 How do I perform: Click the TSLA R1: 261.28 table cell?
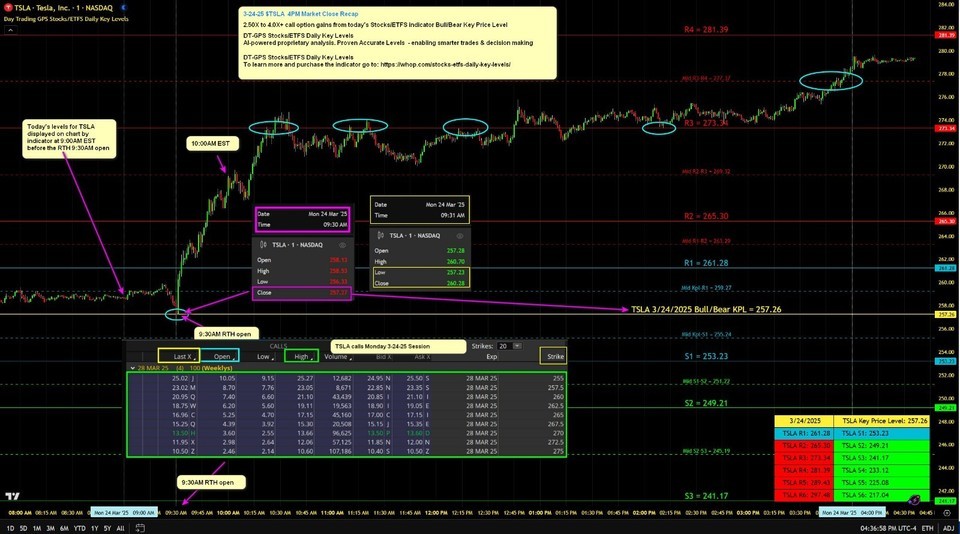pos(804,433)
